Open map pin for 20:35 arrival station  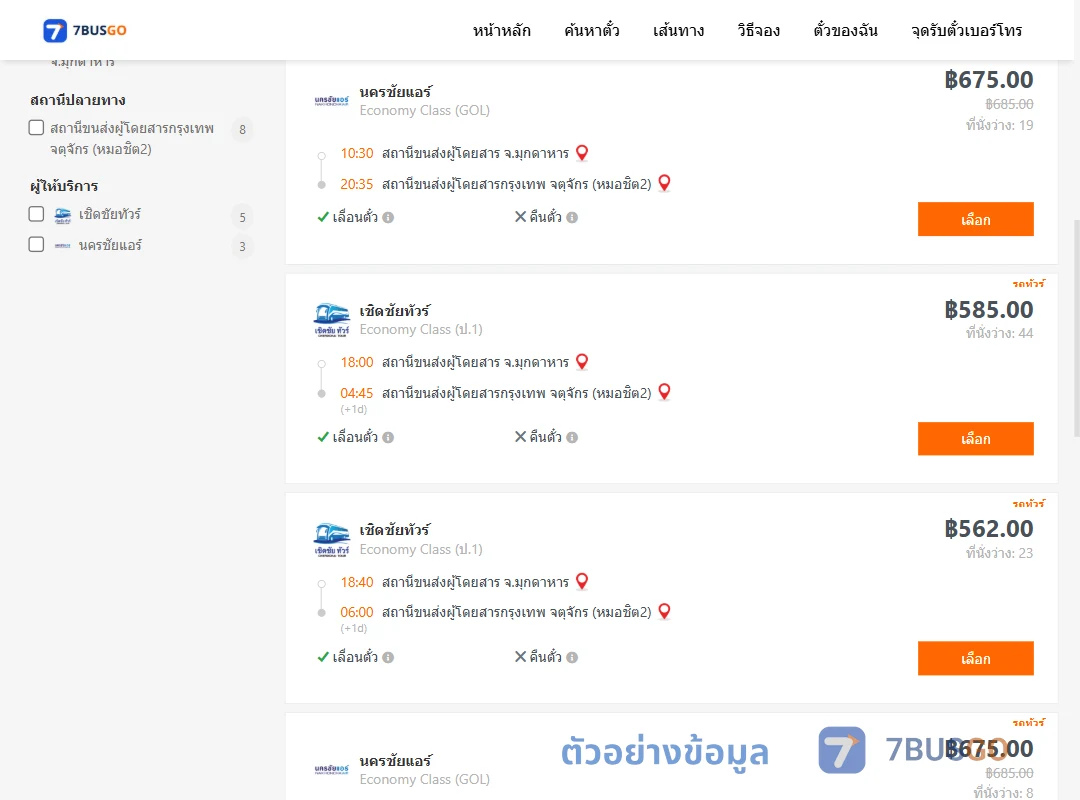(x=665, y=183)
